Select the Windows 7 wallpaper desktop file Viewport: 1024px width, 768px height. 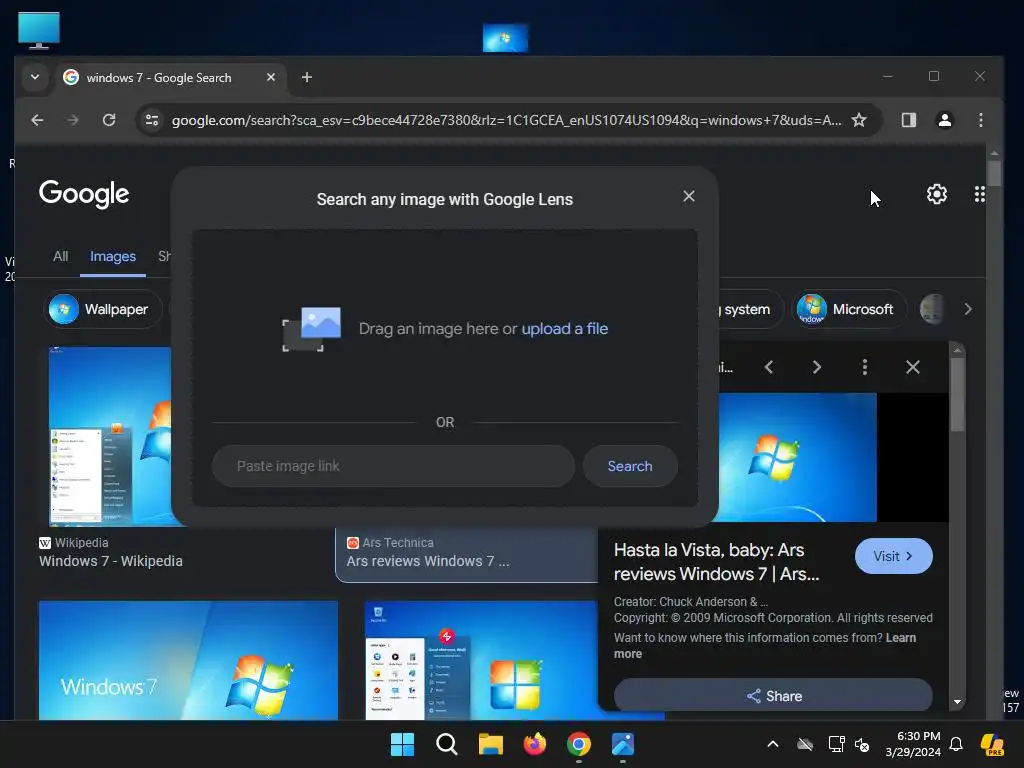pyautogui.click(x=505, y=38)
